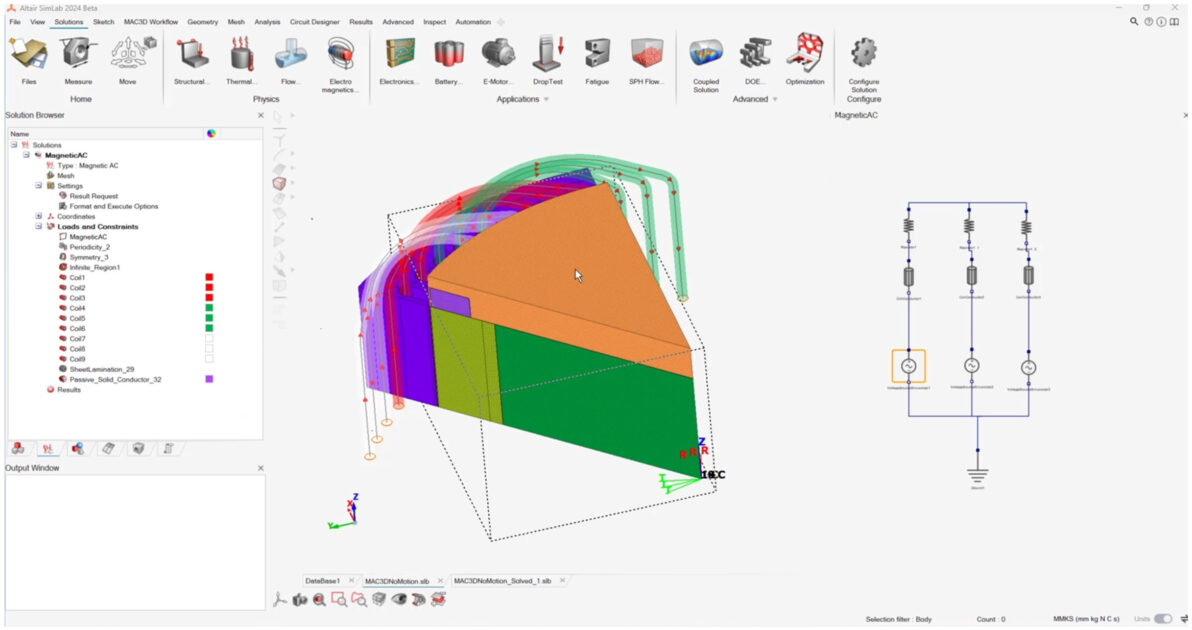Image resolution: width=1192 pixels, height=630 pixels.
Task: Collapse the Loads and Constraints tree node
Action: (39, 226)
